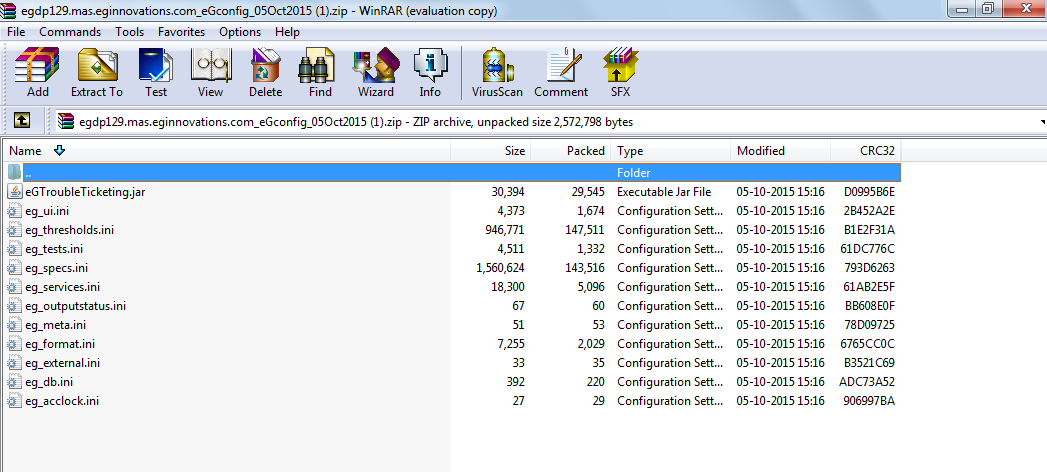
Task: Click CRC32 value ADC73A52
Action: coord(867,383)
